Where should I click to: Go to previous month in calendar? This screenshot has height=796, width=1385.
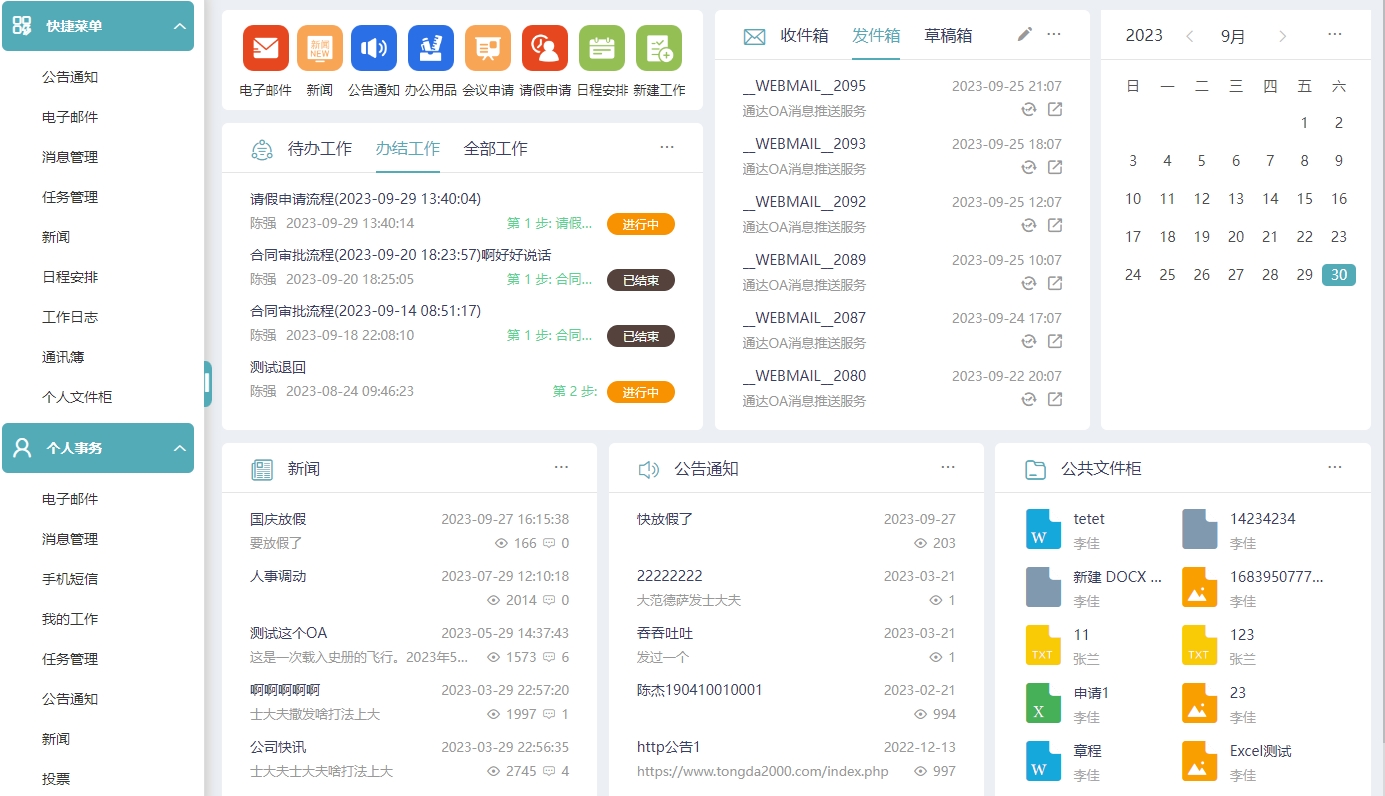[x=1190, y=36]
